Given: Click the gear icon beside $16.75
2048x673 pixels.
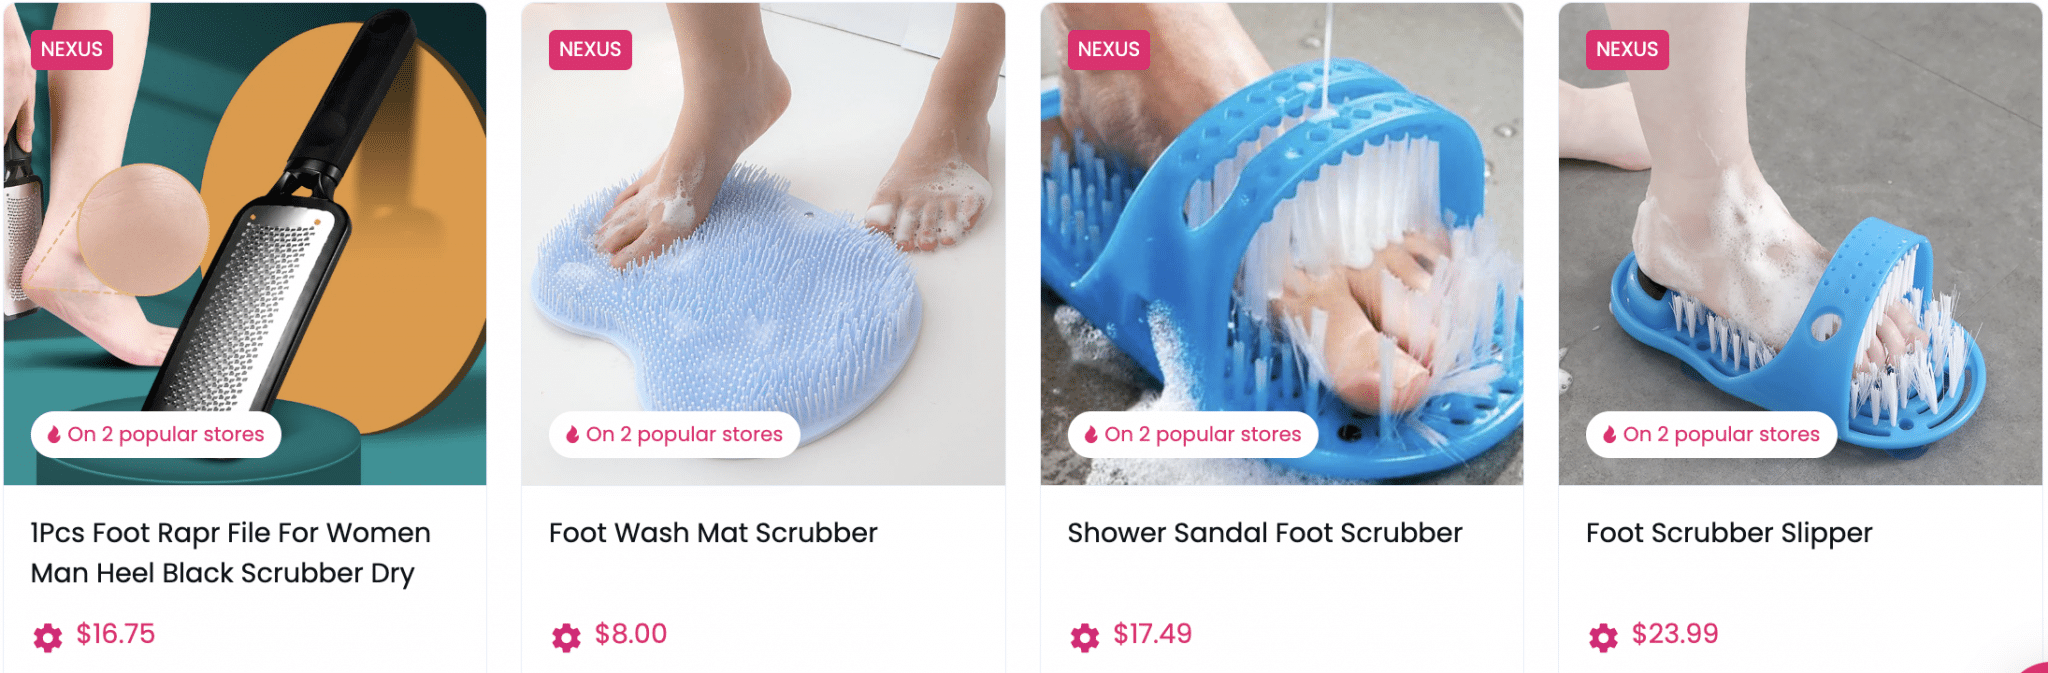Looking at the screenshot, I should [x=47, y=637].
